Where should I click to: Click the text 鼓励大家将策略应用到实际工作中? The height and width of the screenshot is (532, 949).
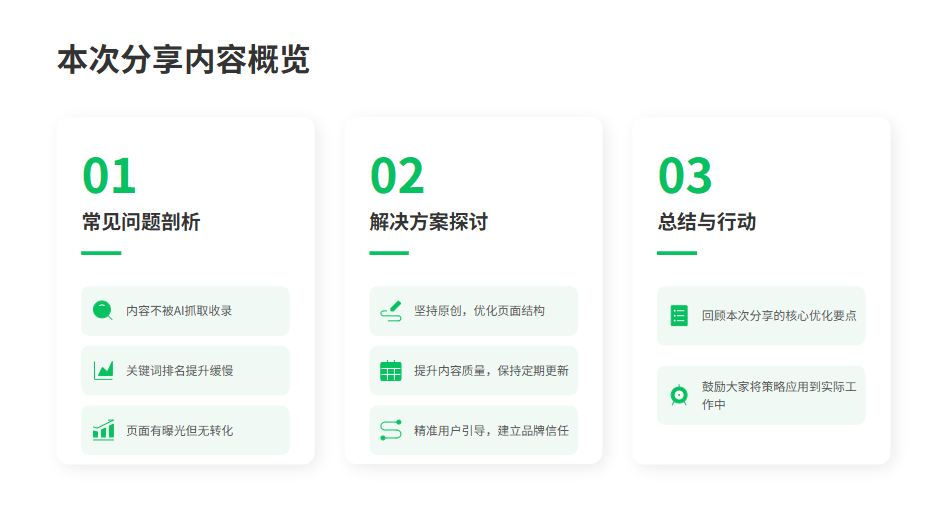779,395
